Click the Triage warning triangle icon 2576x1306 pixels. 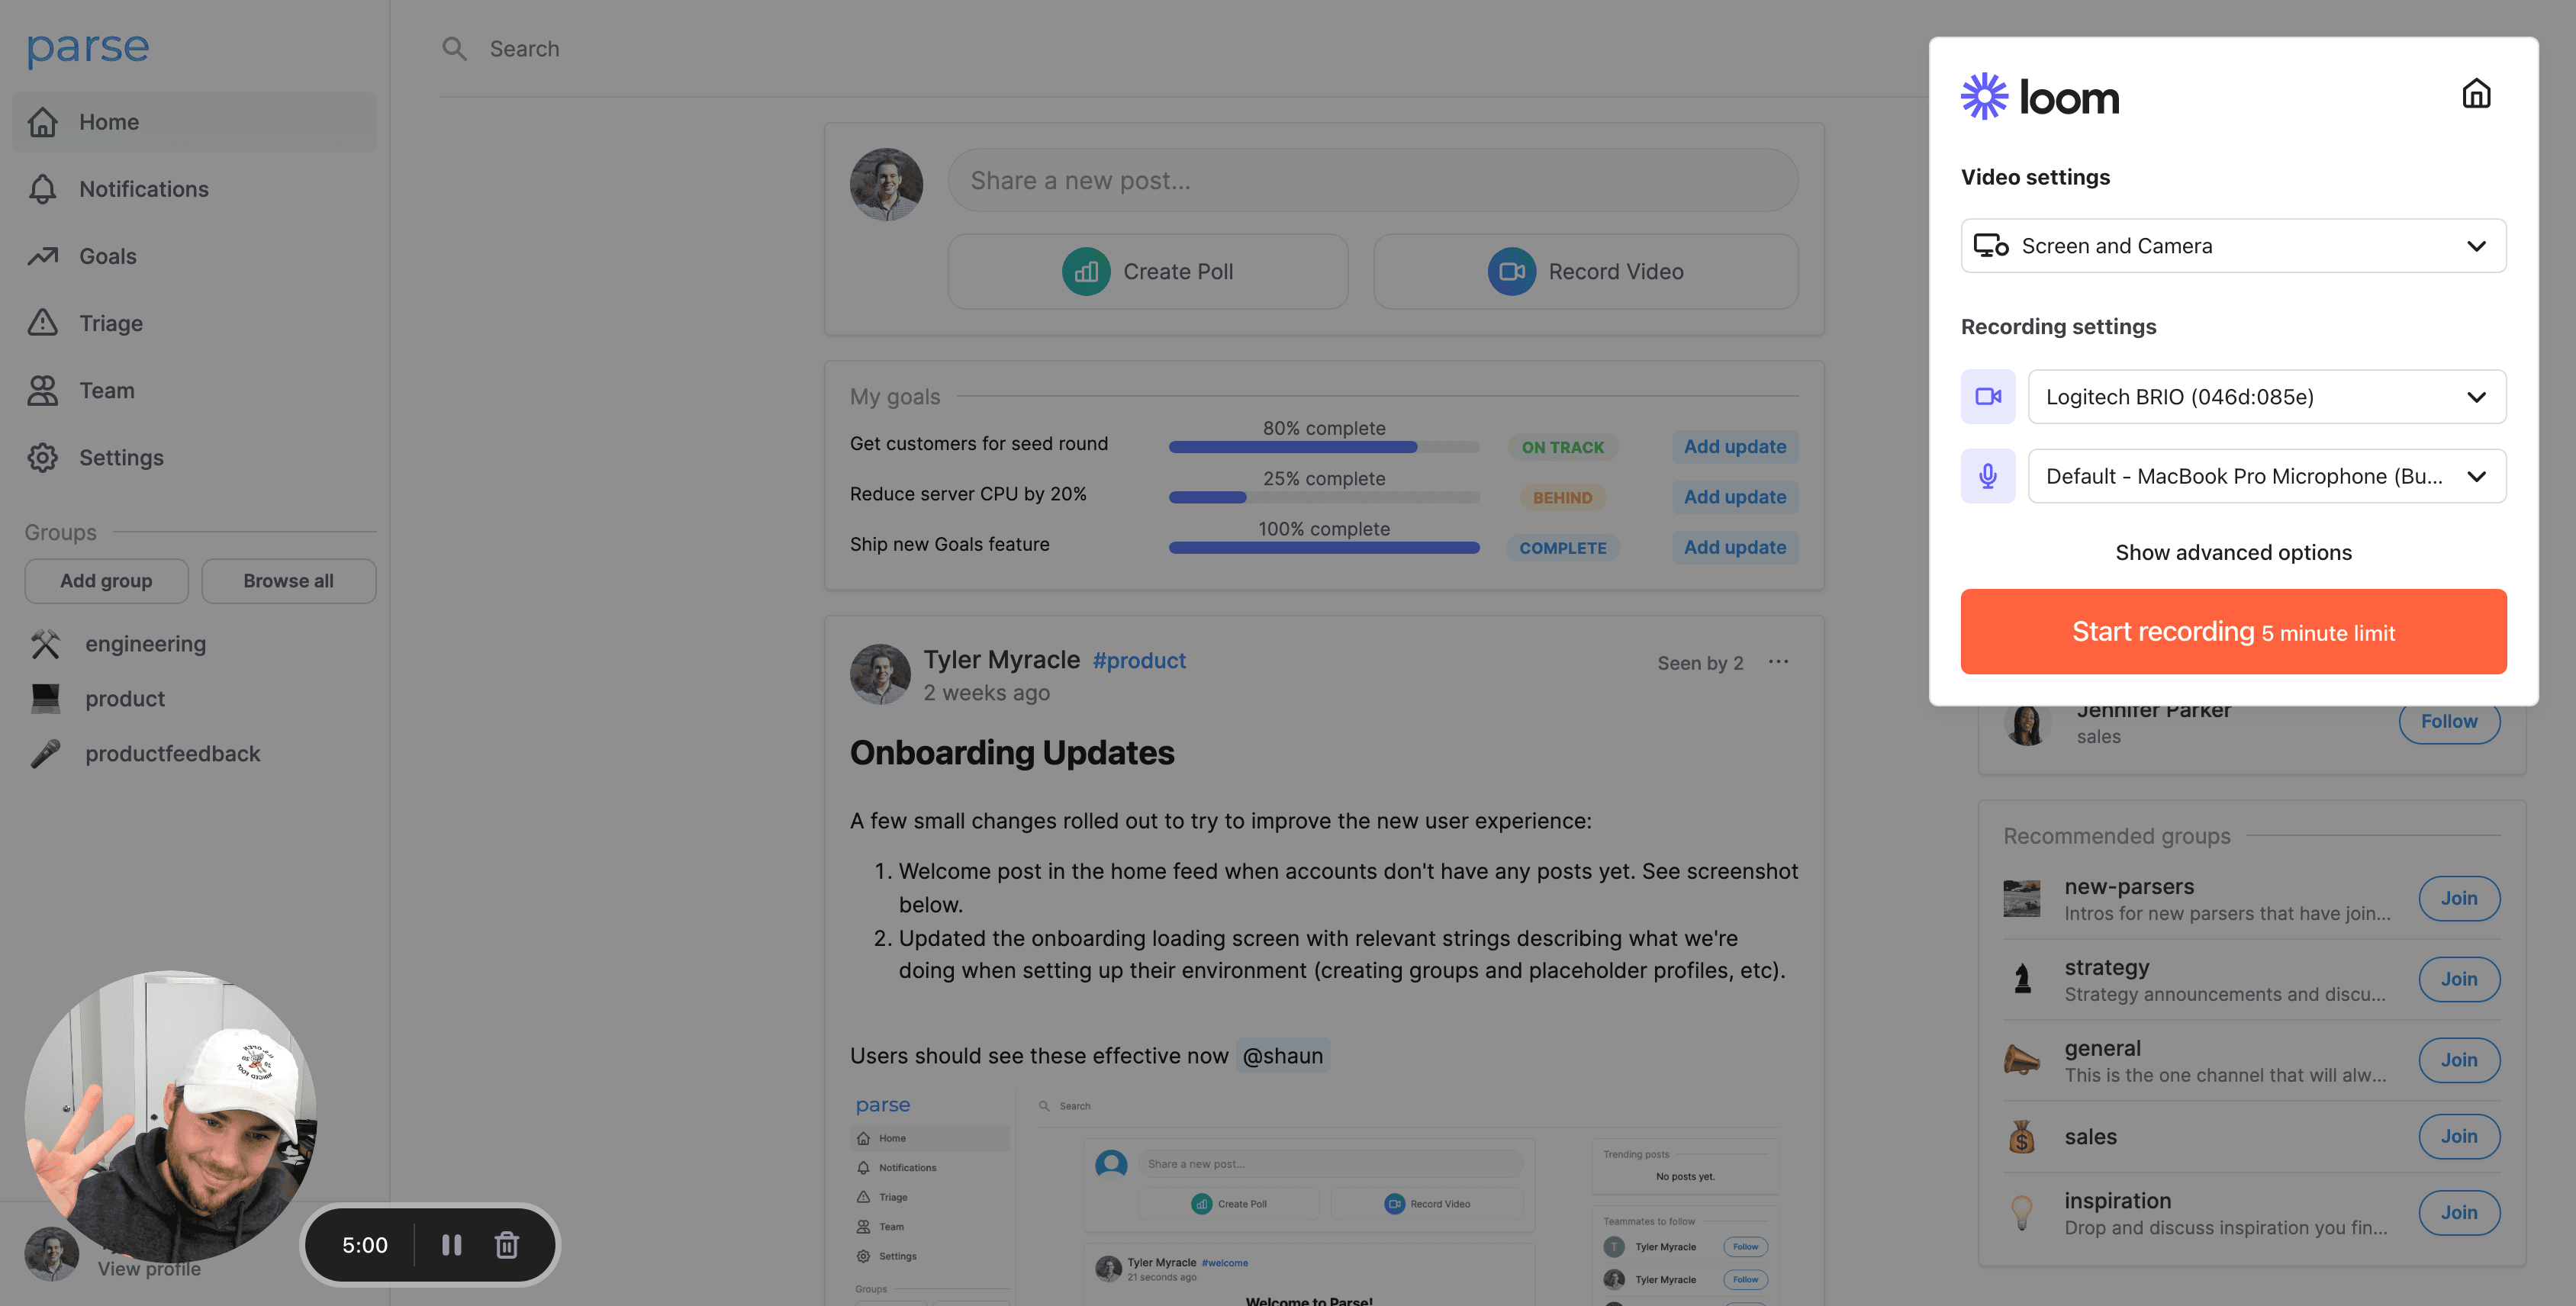(x=42, y=322)
